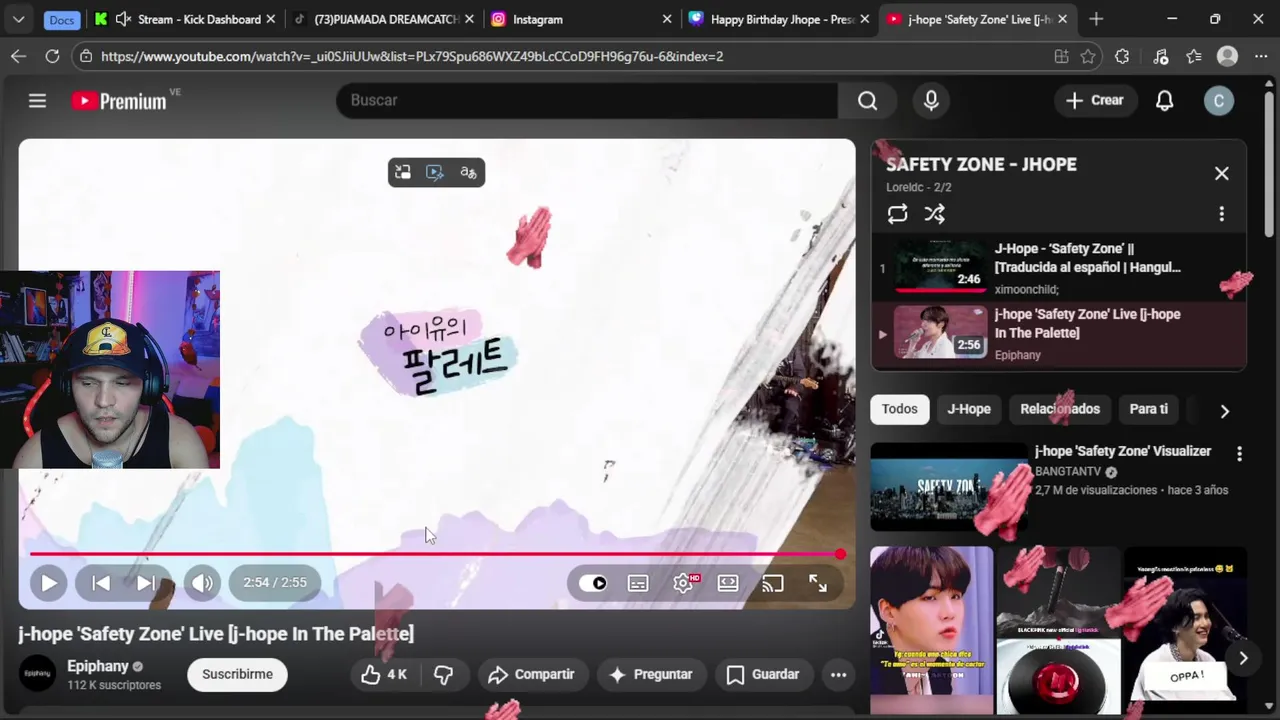Play the video

[49, 583]
